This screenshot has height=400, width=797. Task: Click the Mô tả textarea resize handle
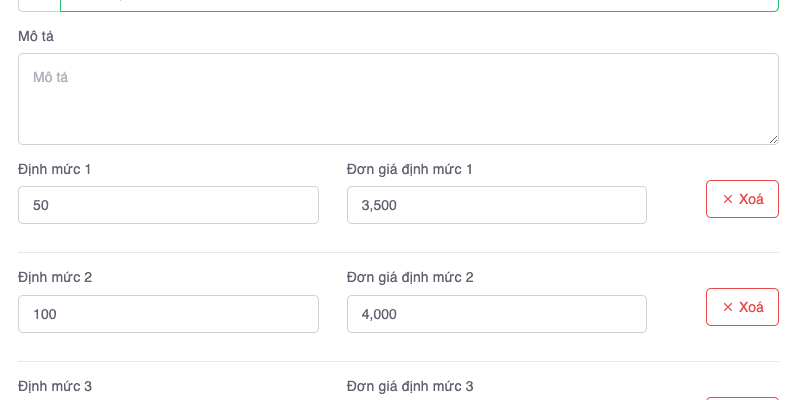click(773, 139)
